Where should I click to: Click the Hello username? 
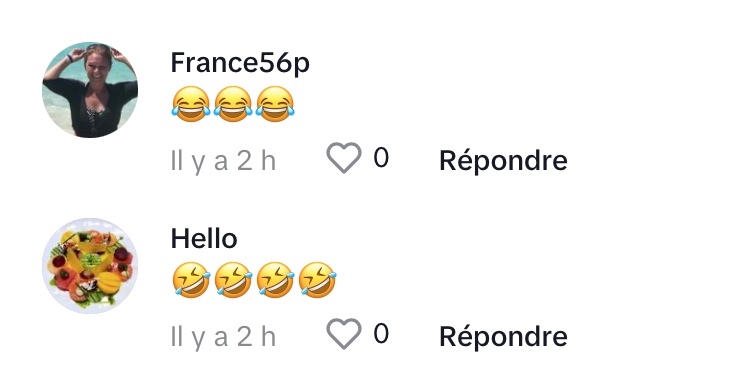click(204, 239)
